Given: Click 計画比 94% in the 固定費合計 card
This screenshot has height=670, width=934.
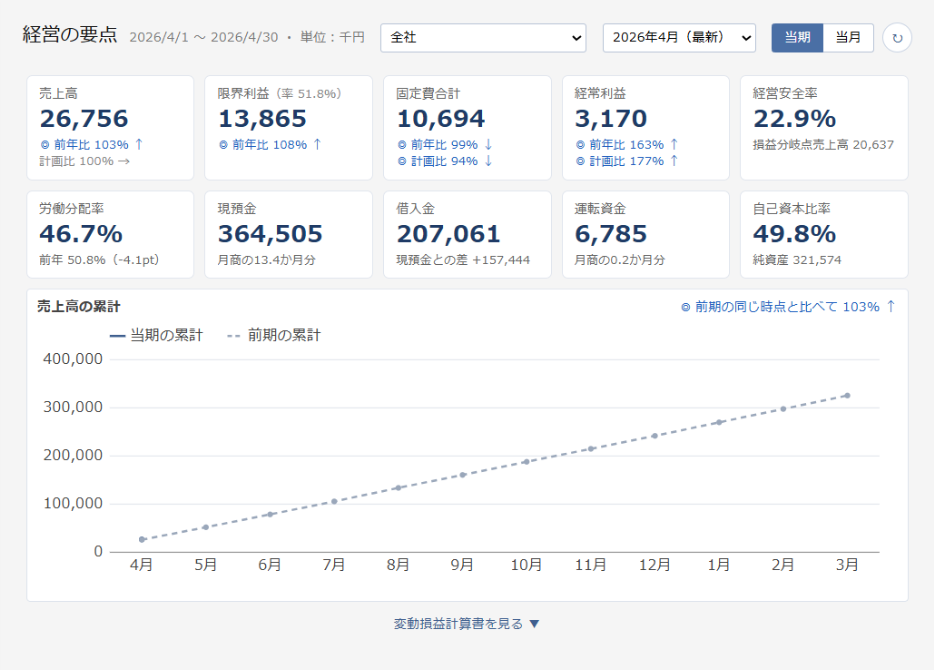Looking at the screenshot, I should point(444,161).
